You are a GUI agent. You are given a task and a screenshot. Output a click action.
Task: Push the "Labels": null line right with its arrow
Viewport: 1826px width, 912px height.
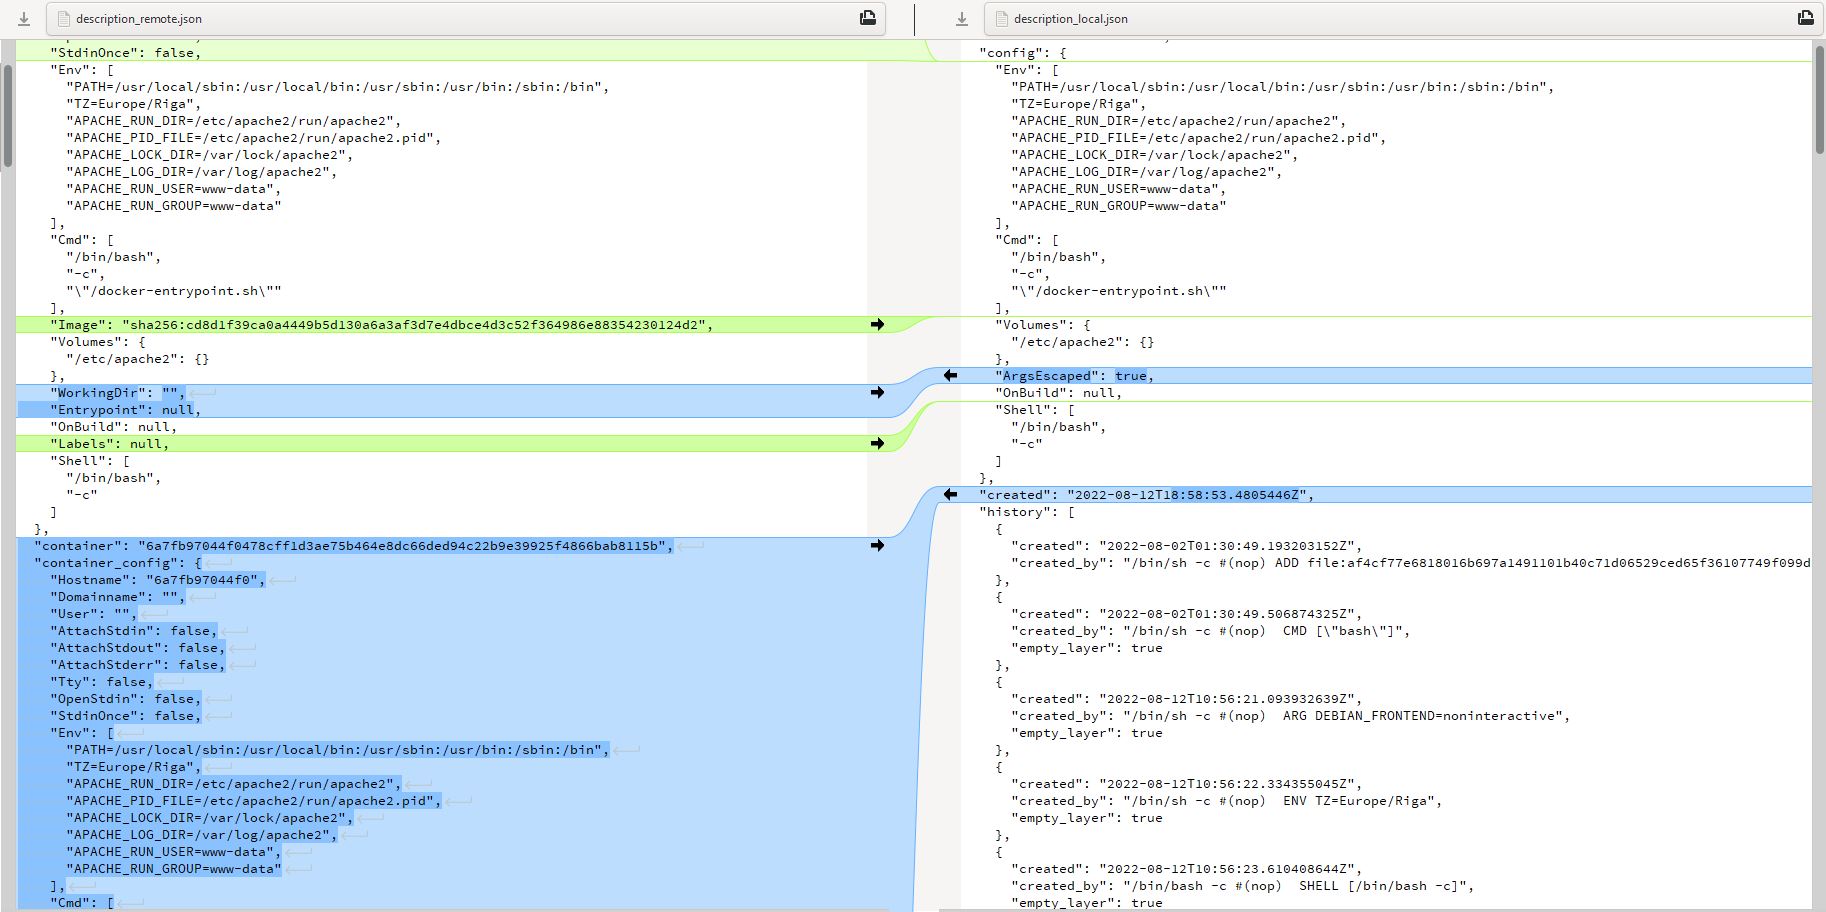click(x=877, y=444)
